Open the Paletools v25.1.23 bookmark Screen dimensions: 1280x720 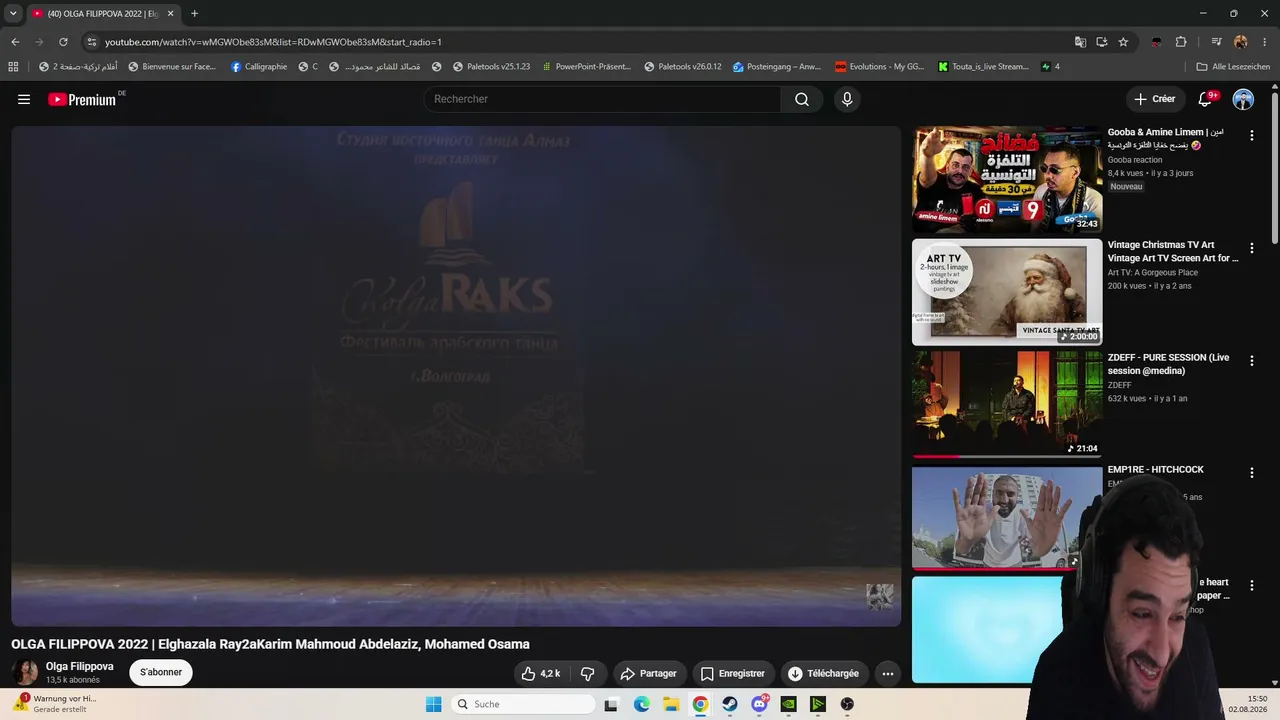(491, 67)
